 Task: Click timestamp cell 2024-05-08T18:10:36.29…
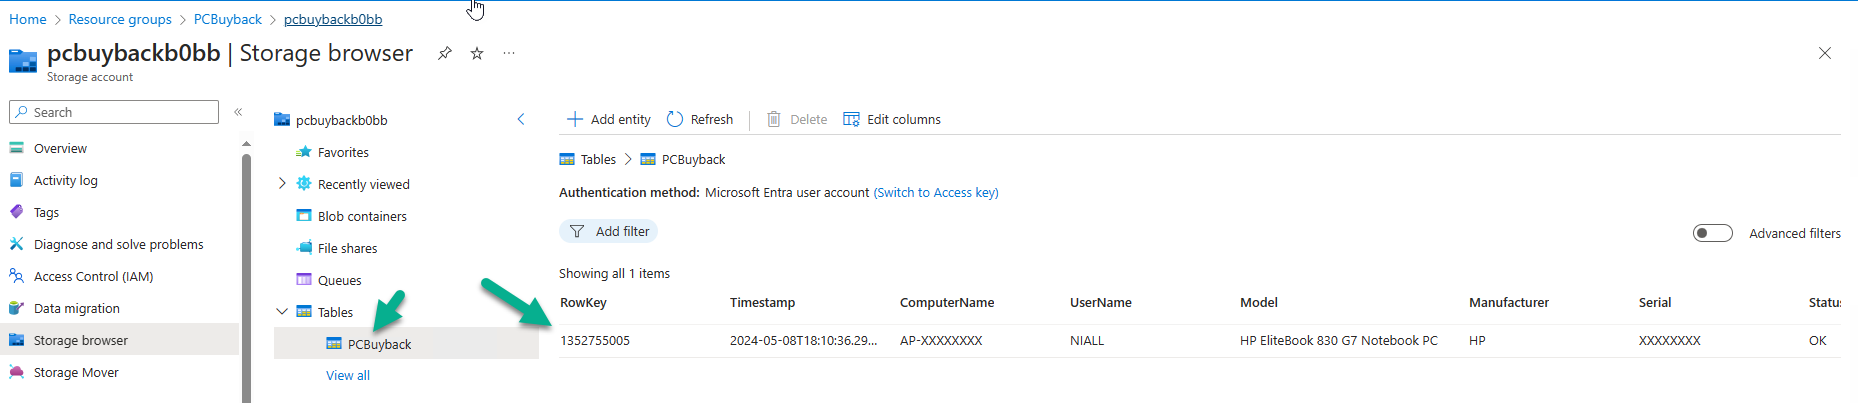[803, 340]
